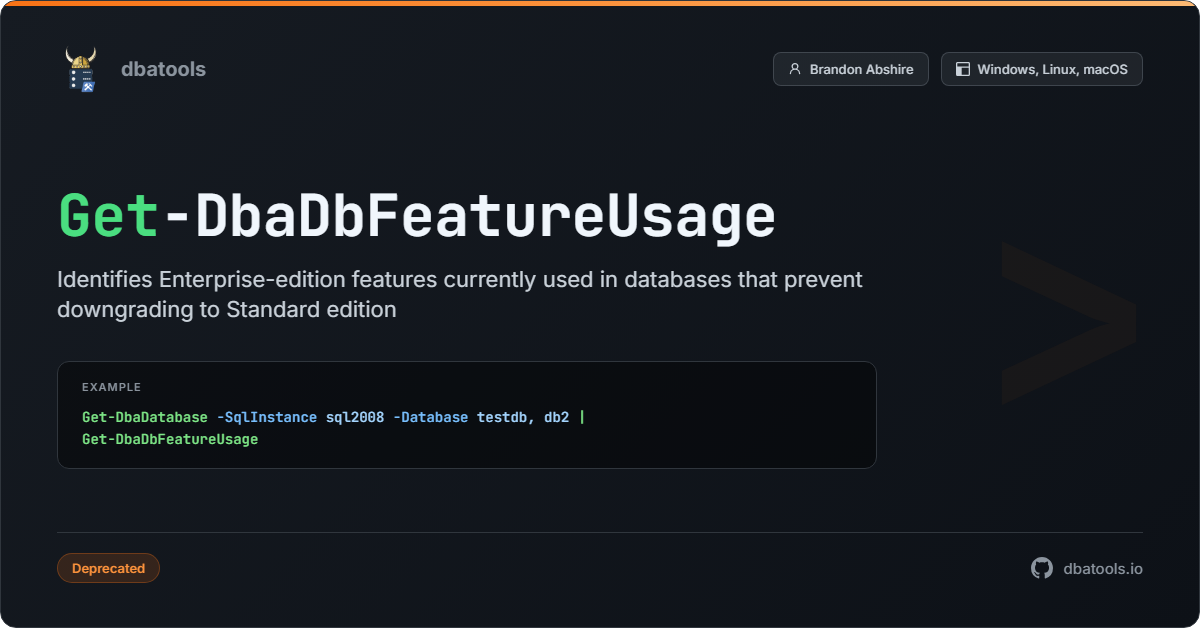Click the green Get verb in title
The image size is (1200, 628).
click(109, 215)
